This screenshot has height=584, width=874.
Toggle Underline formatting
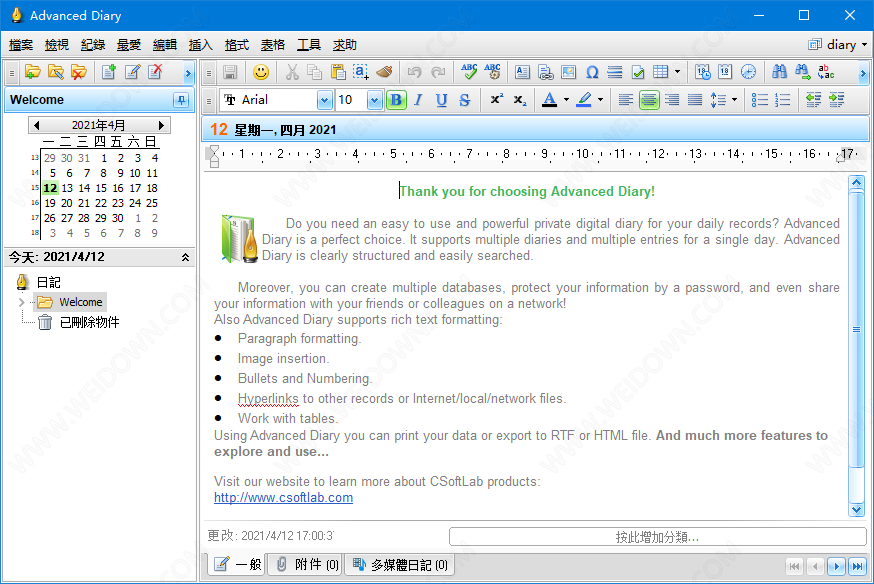tap(441, 100)
